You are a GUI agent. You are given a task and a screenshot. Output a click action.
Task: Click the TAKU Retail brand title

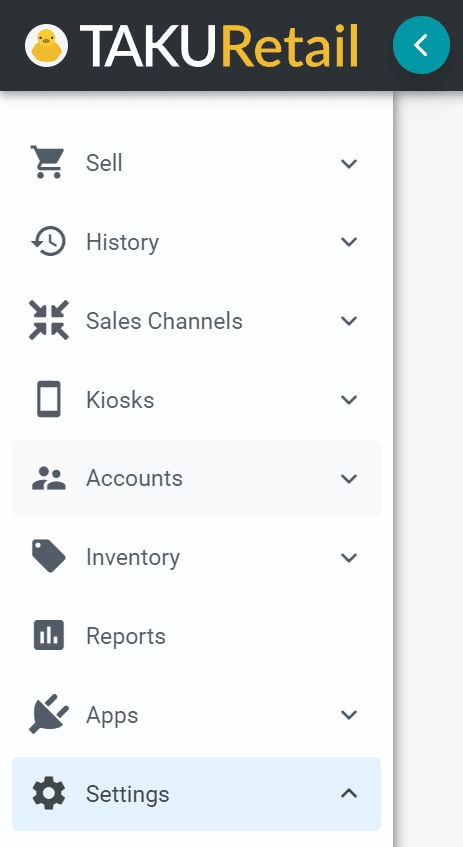[x=219, y=45]
